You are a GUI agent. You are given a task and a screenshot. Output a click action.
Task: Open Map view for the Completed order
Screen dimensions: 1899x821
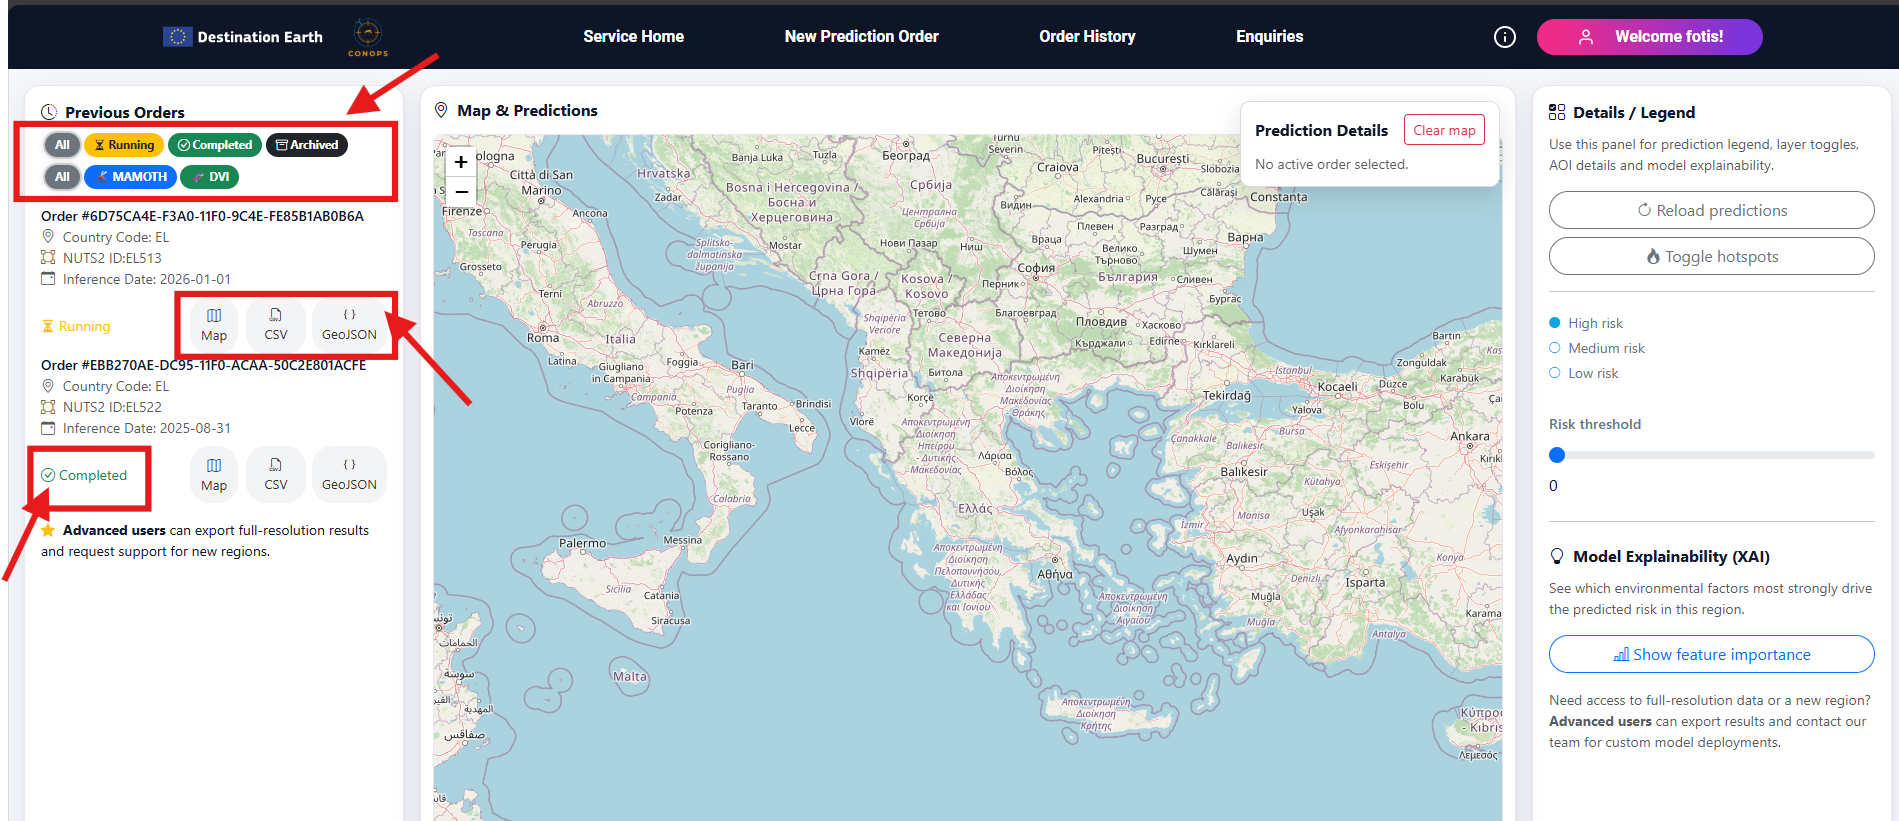point(214,474)
